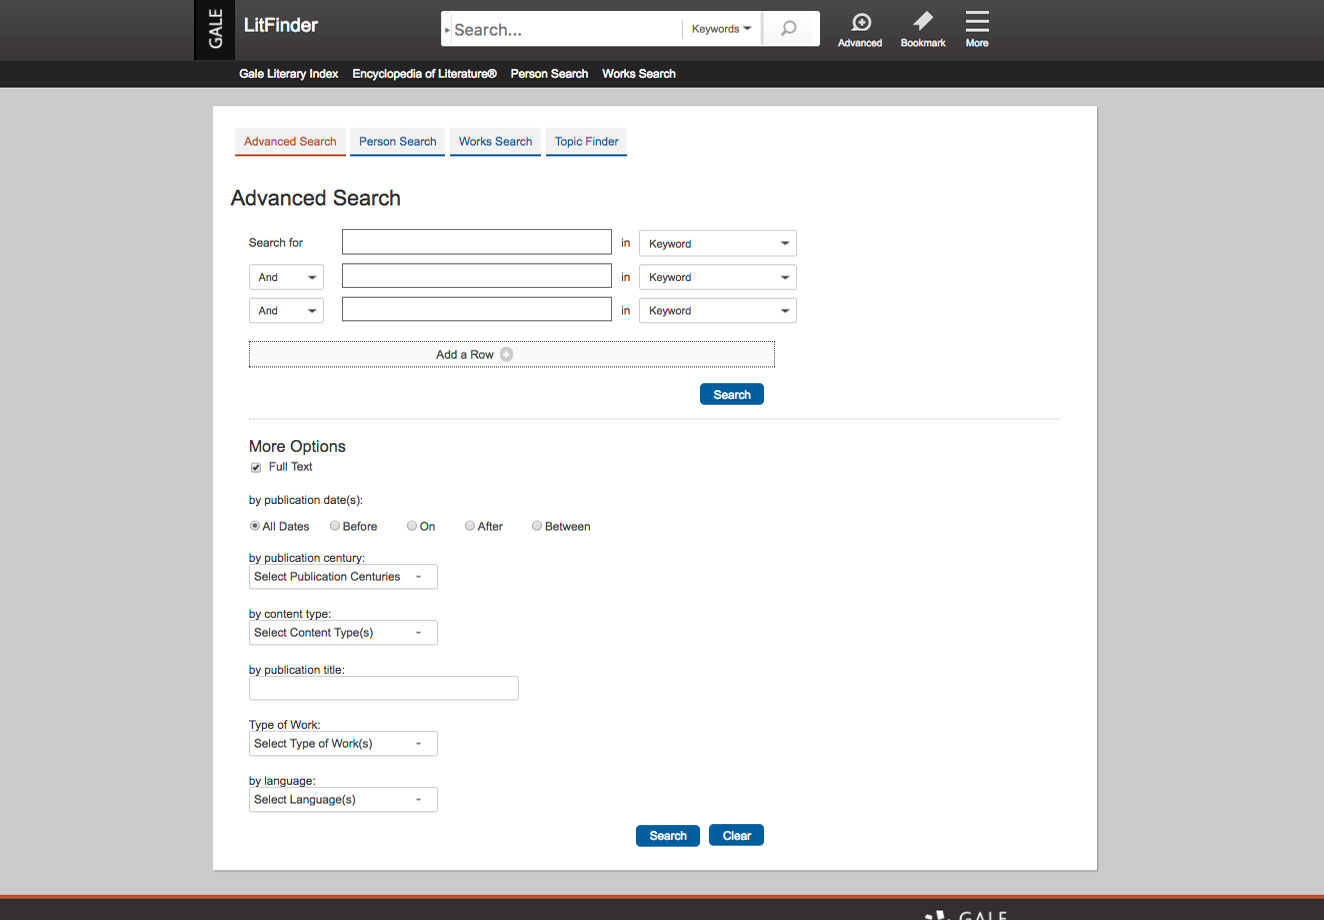Select the All Dates radio button
This screenshot has height=920, width=1324.
pos(255,526)
